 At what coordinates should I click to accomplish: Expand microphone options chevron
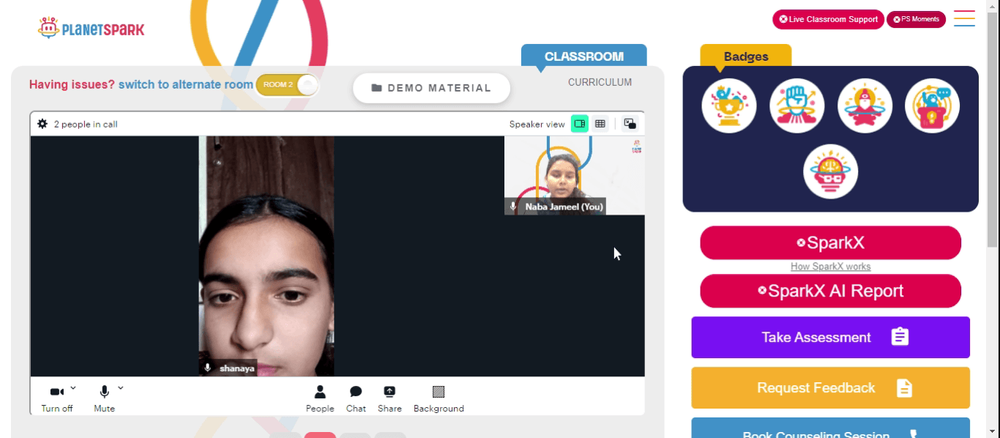121,387
